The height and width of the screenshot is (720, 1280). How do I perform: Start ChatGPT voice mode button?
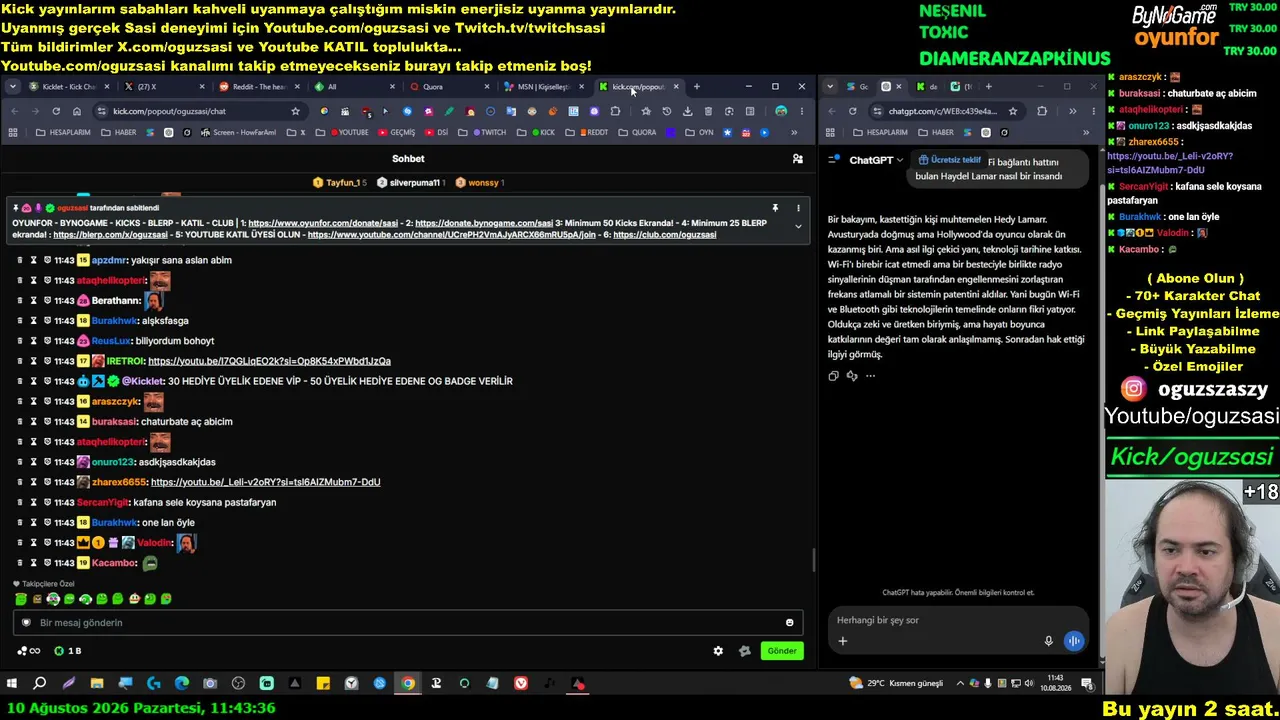1073,641
